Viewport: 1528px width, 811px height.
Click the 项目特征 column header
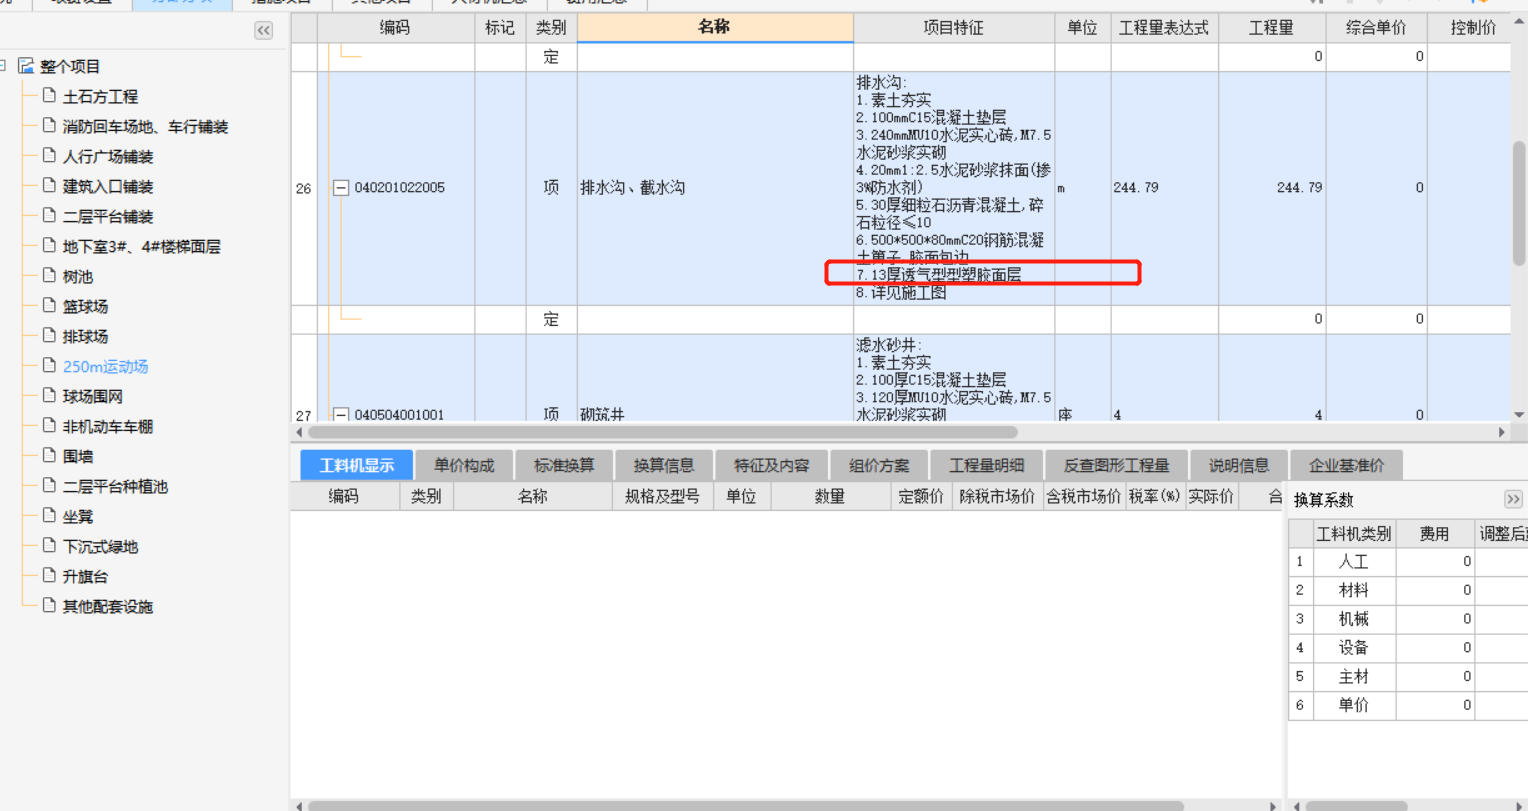pyautogui.click(x=954, y=28)
